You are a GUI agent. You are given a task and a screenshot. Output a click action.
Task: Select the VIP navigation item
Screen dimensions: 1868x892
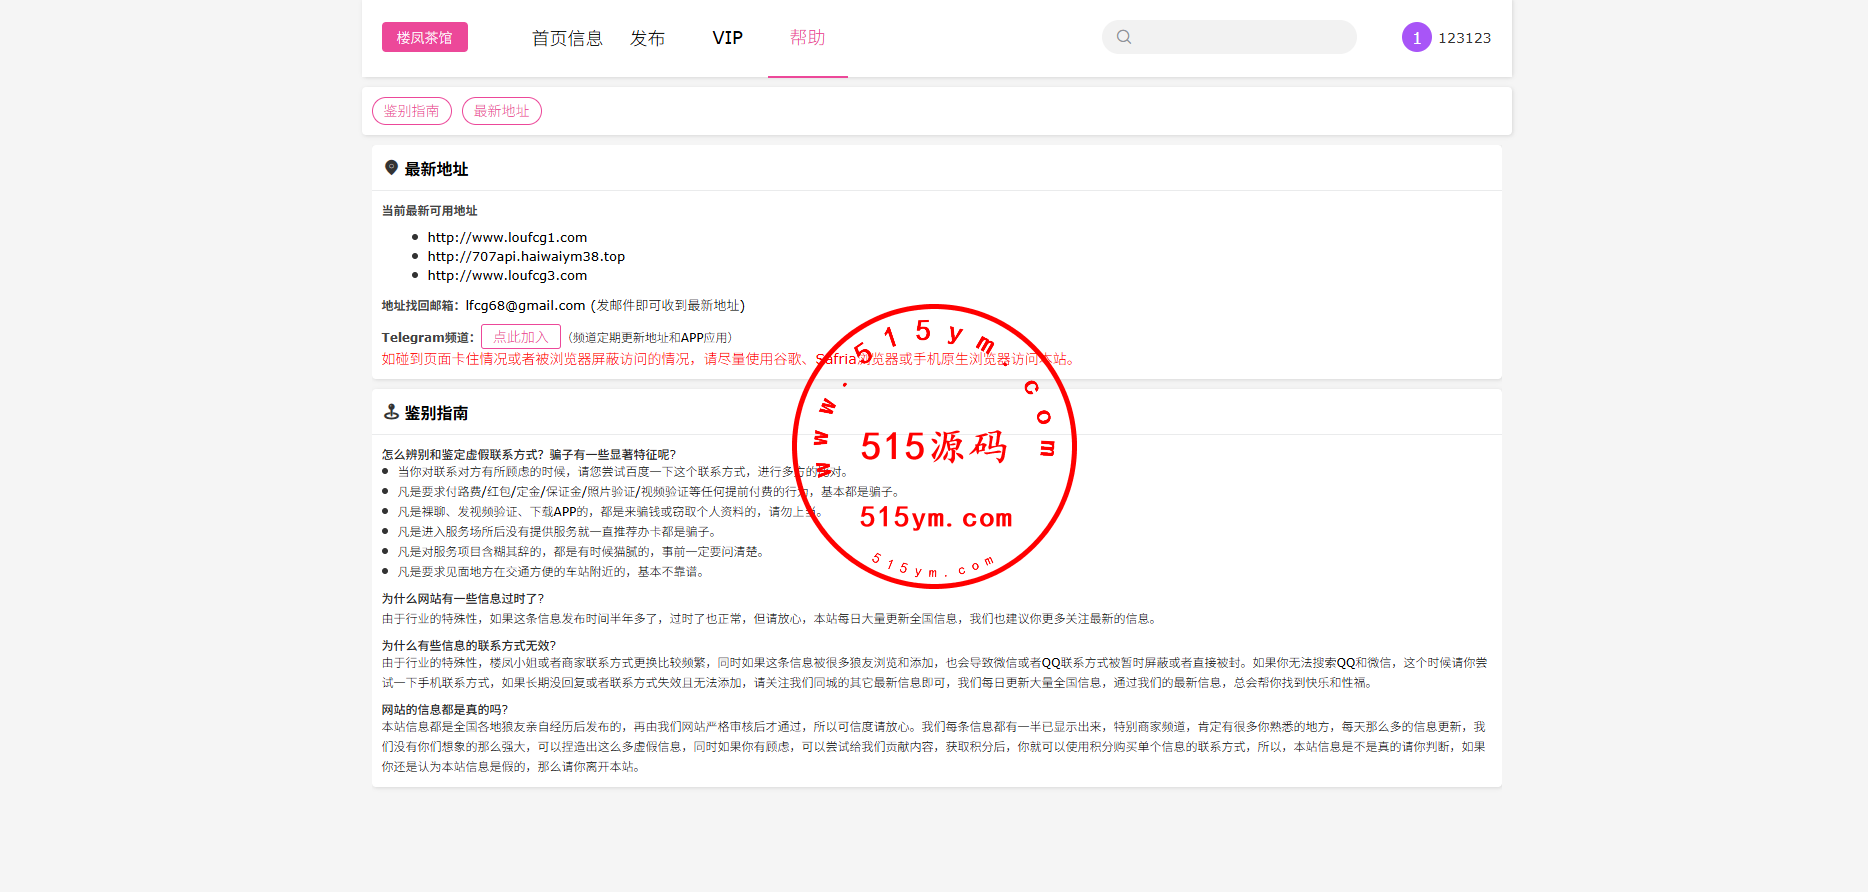pos(727,38)
